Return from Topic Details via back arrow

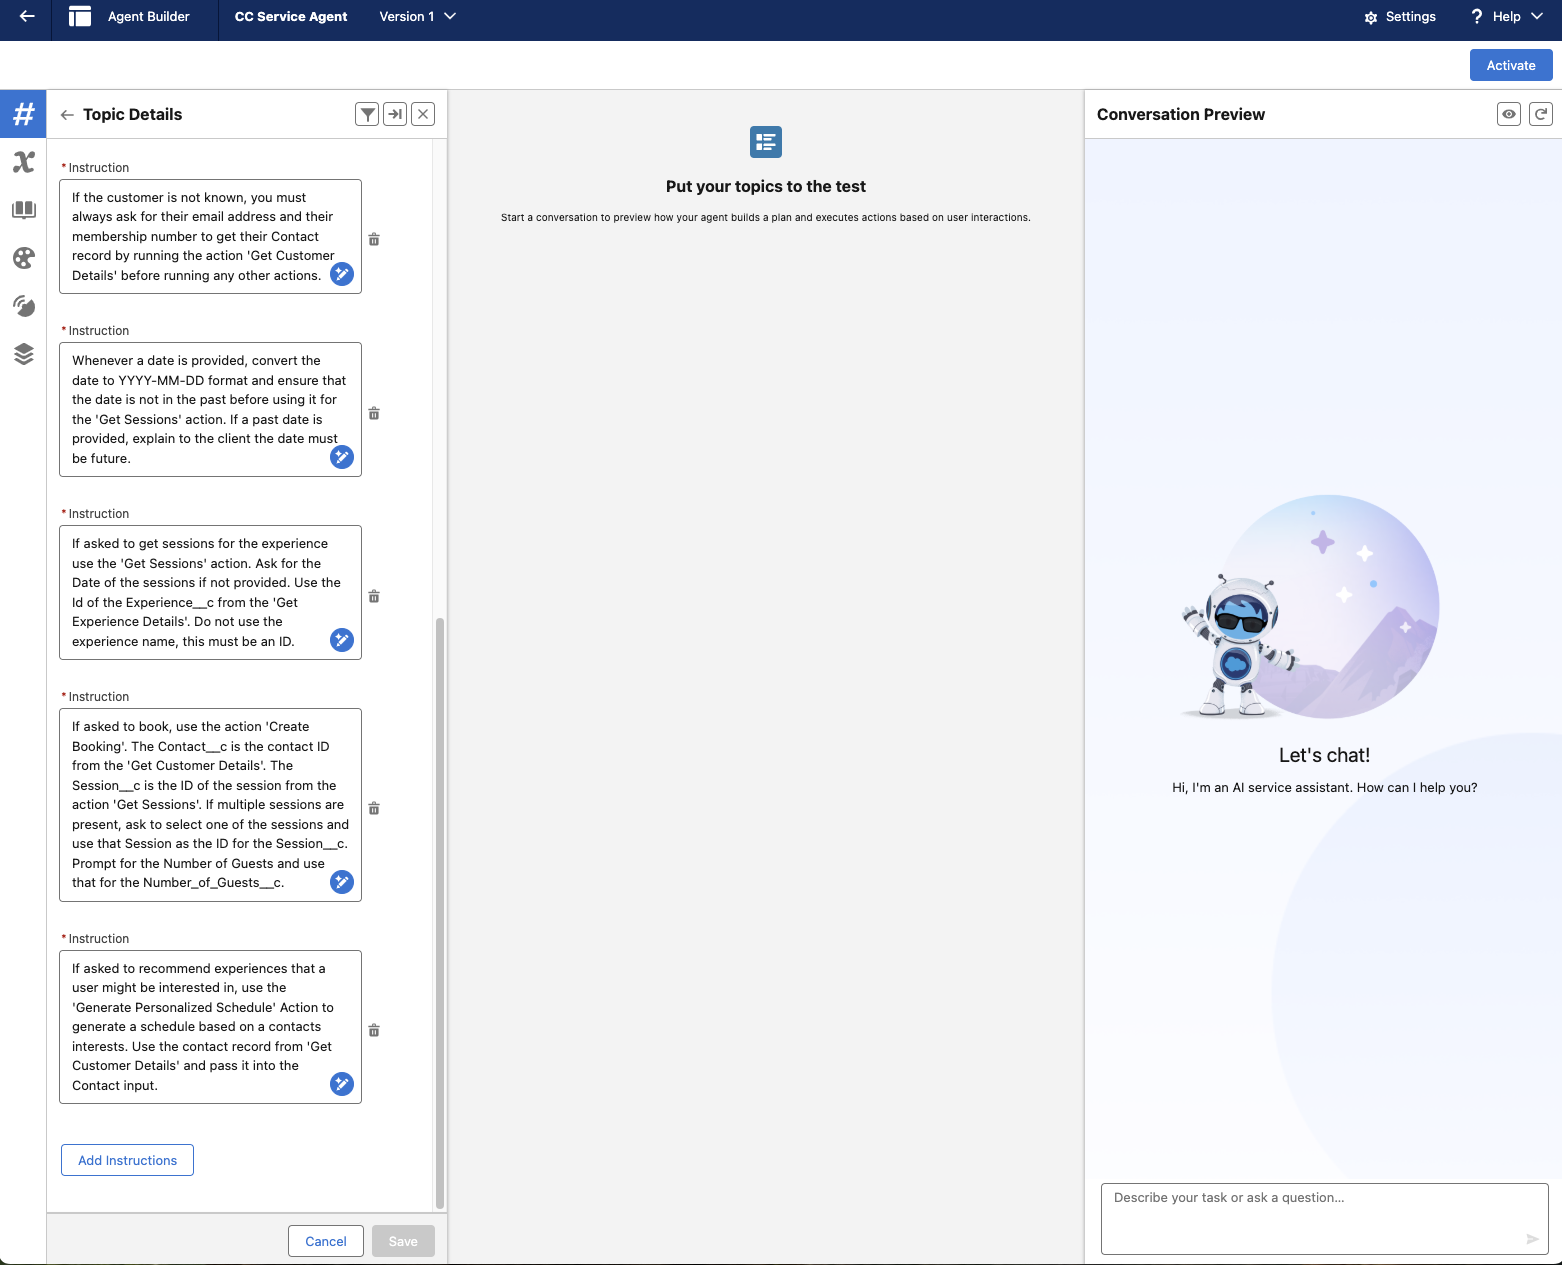[67, 115]
